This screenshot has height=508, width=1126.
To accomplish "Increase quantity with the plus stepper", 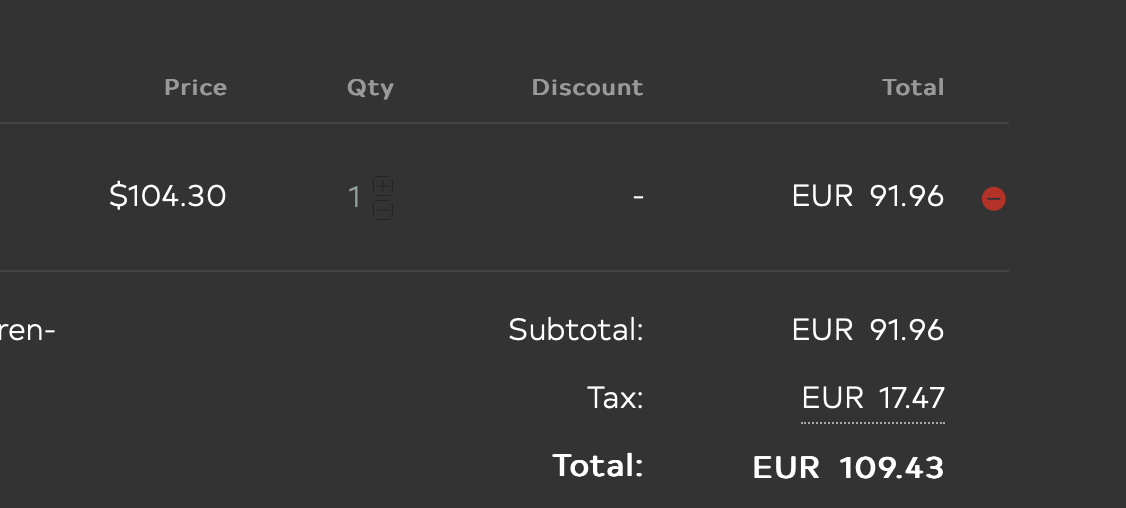I will click(x=383, y=186).
